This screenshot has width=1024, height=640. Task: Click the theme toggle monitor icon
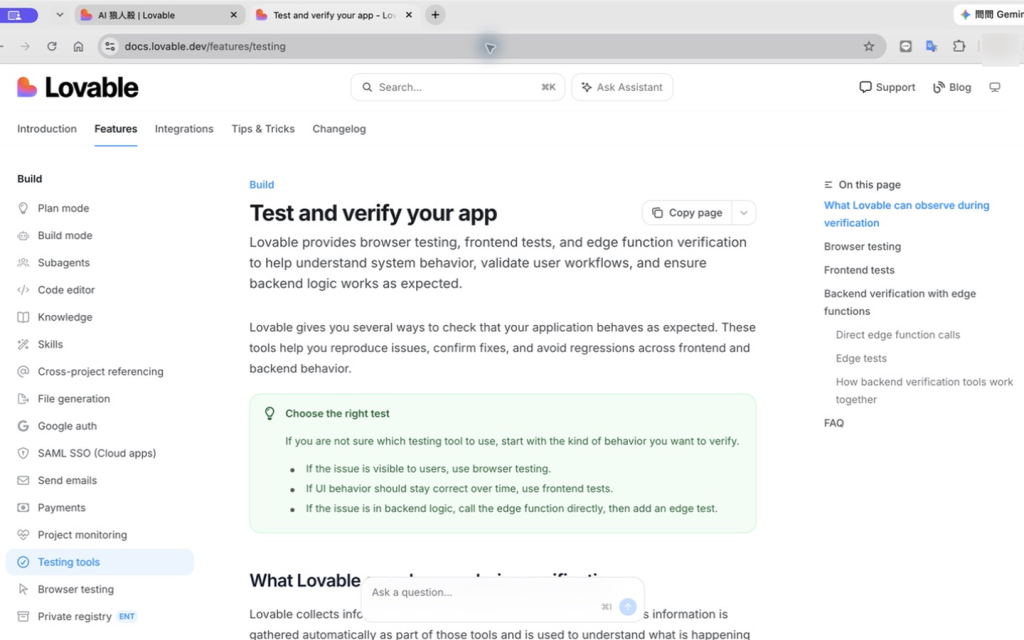click(995, 87)
